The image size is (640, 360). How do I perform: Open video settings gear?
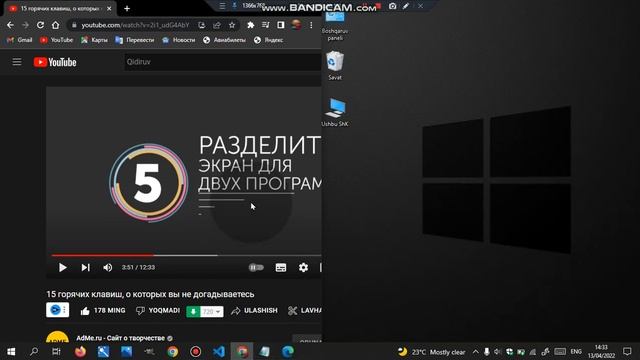303,267
